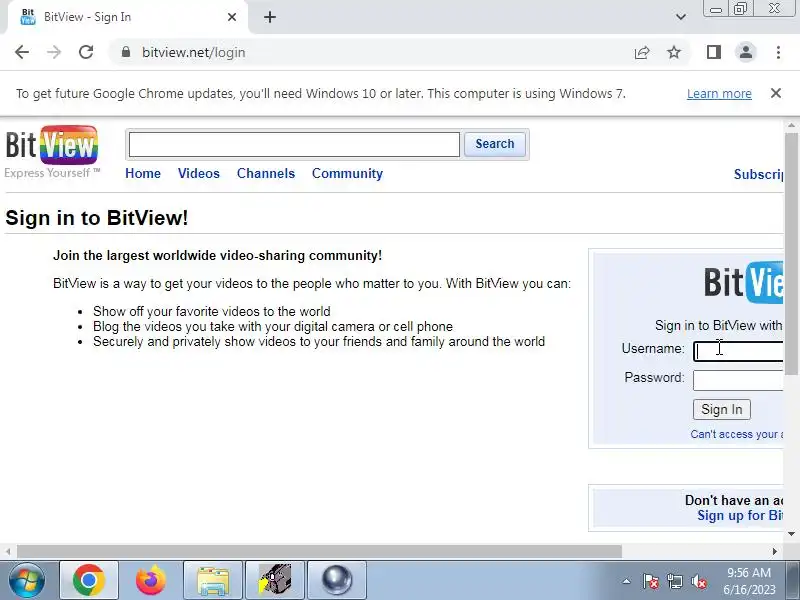
Task: Click the silver sphere taskbar icon
Action: click(337, 580)
